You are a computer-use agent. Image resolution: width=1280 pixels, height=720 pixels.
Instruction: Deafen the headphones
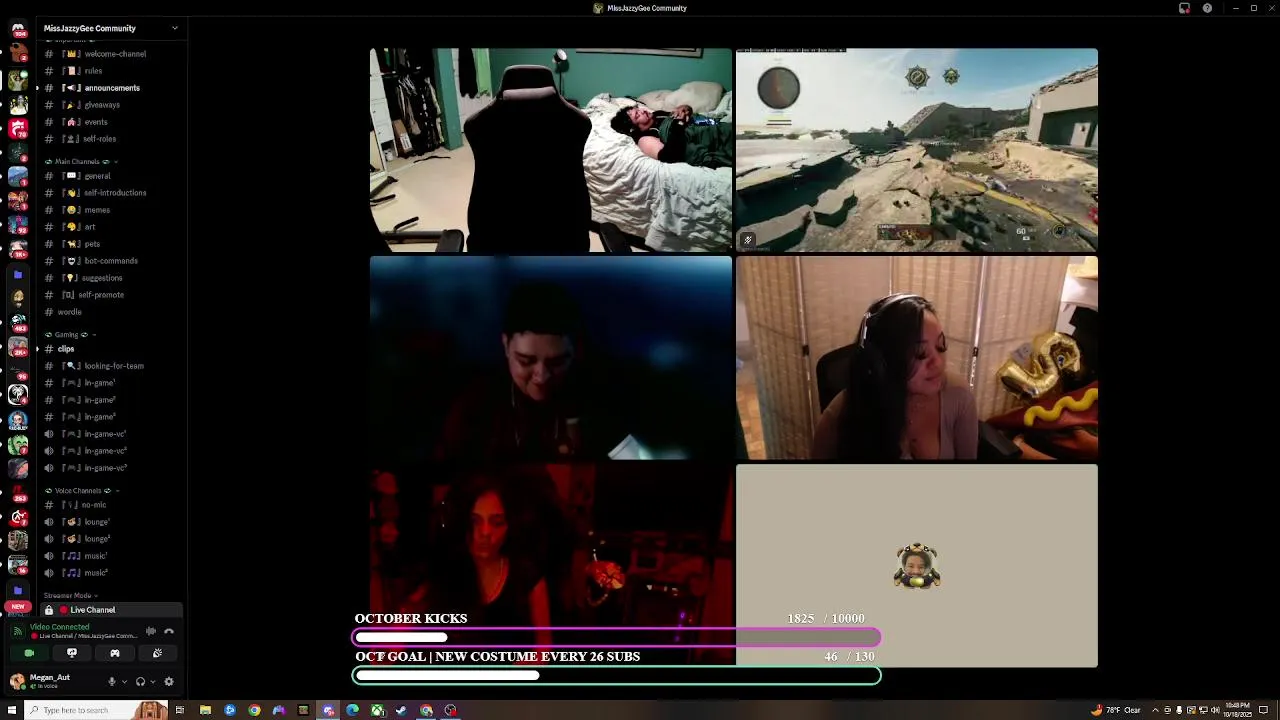pos(140,682)
